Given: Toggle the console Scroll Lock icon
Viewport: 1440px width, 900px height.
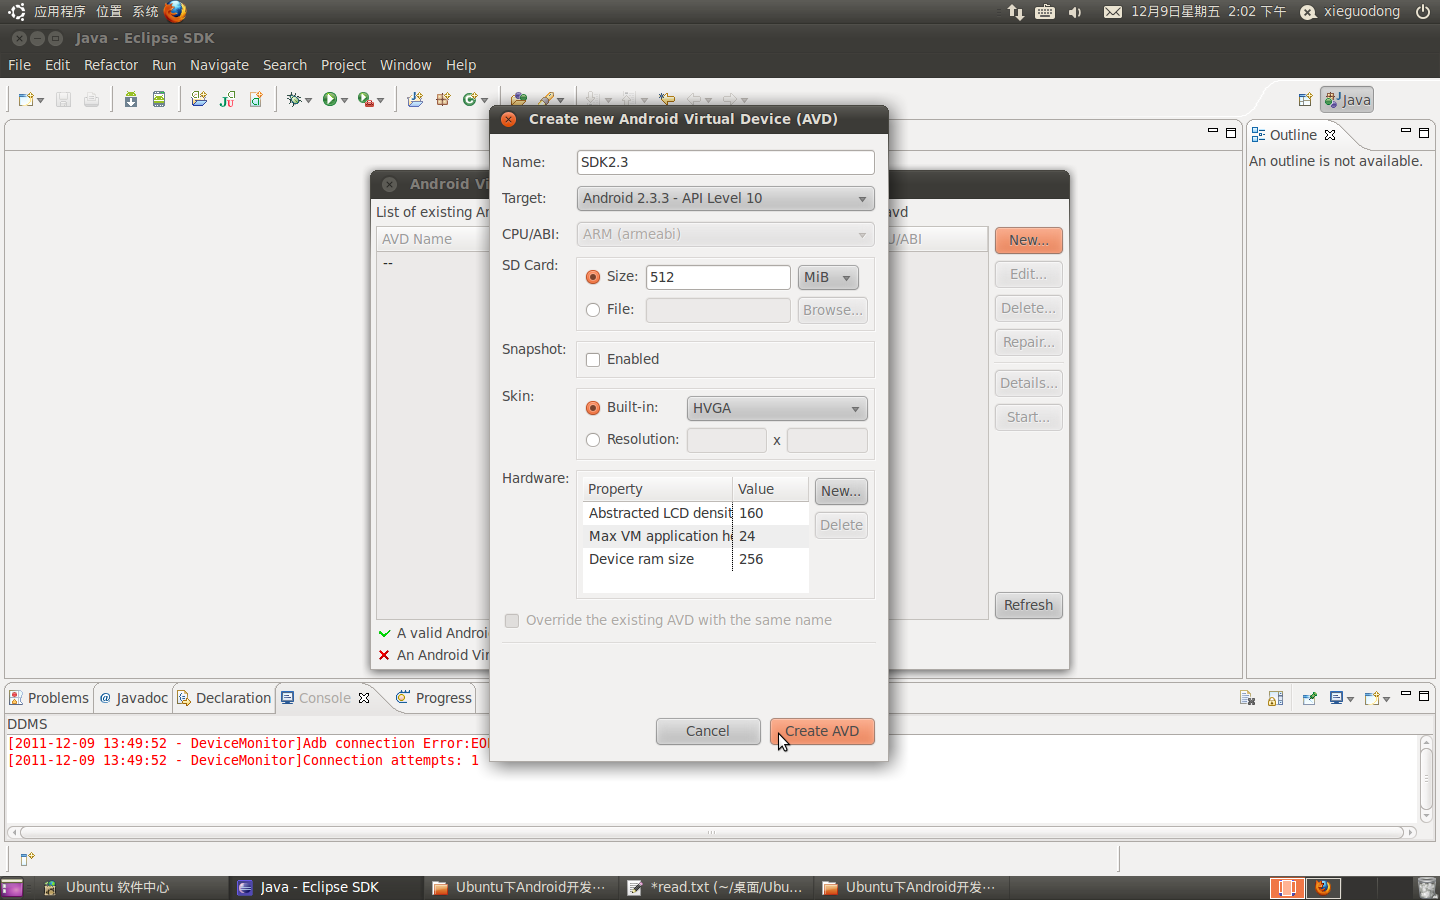Looking at the screenshot, I should click(1275, 698).
